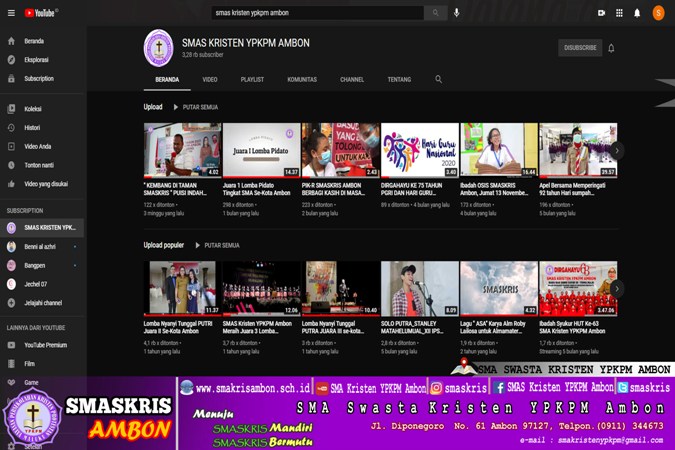The width and height of the screenshot is (675, 450).
Task: Open the orange account avatar menu
Action: click(x=658, y=13)
